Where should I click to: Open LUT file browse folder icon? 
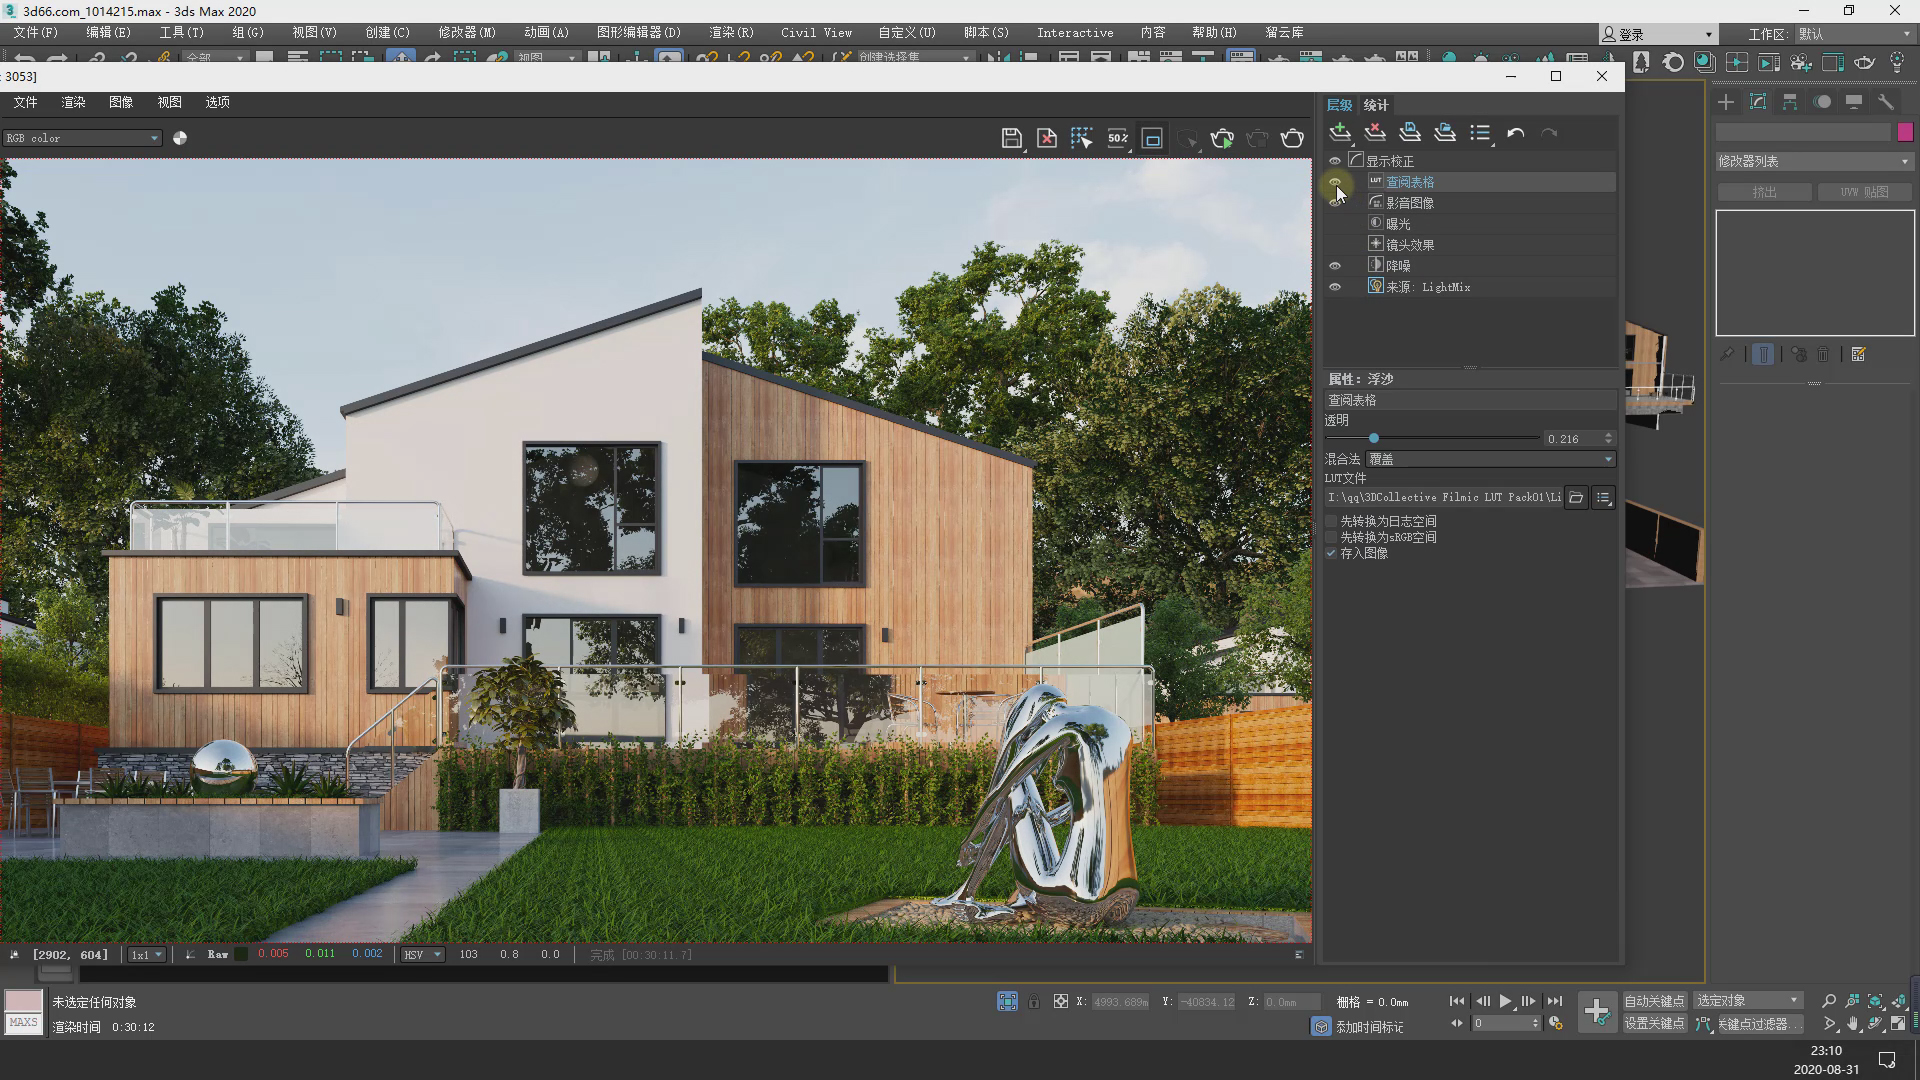1576,497
